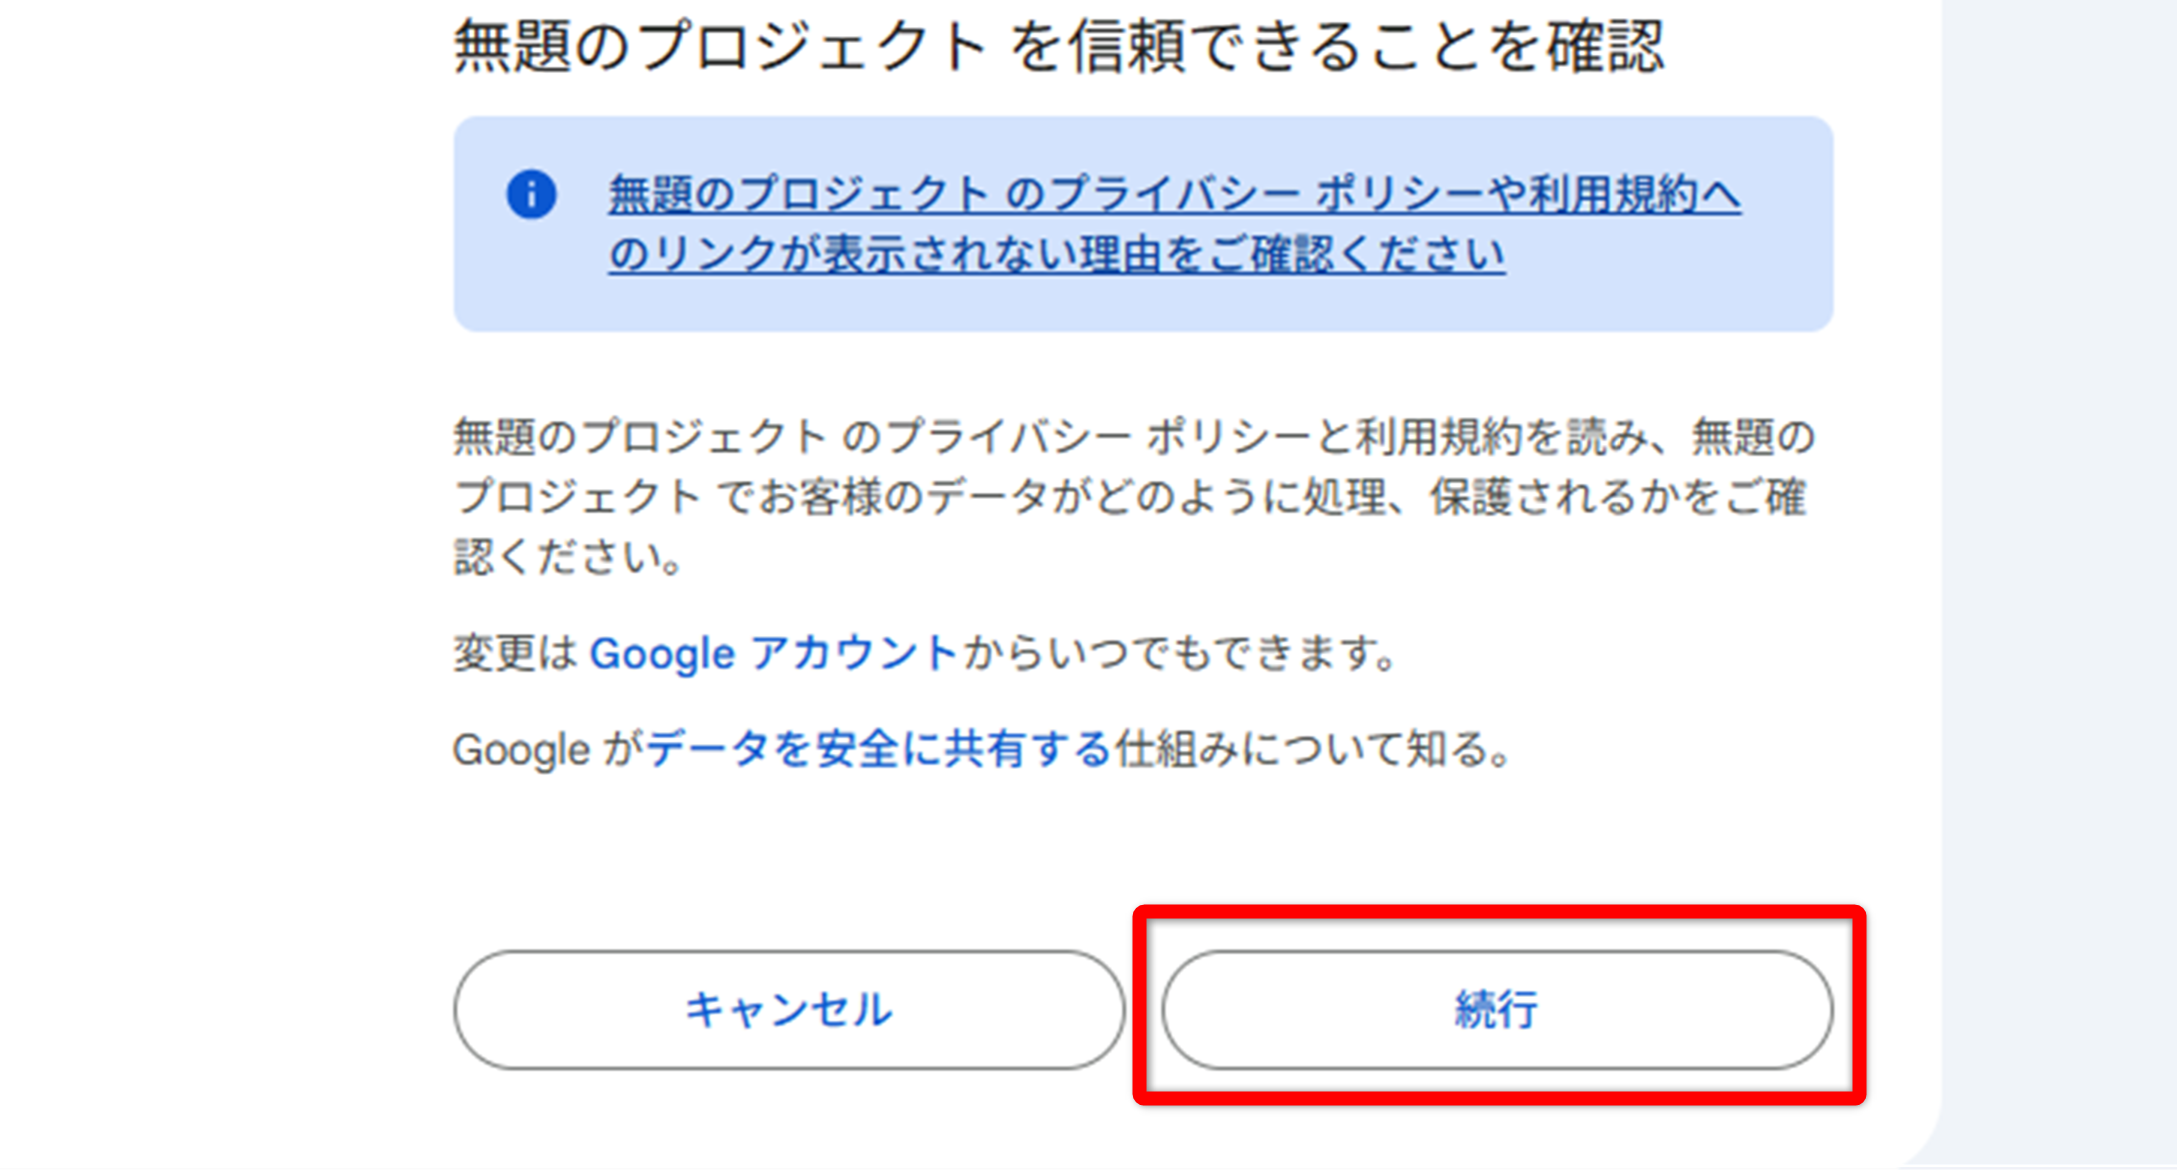
Task: Click the paragraph about プライバシー ポリシーと利用規約を読み
Action: pos(1134,497)
